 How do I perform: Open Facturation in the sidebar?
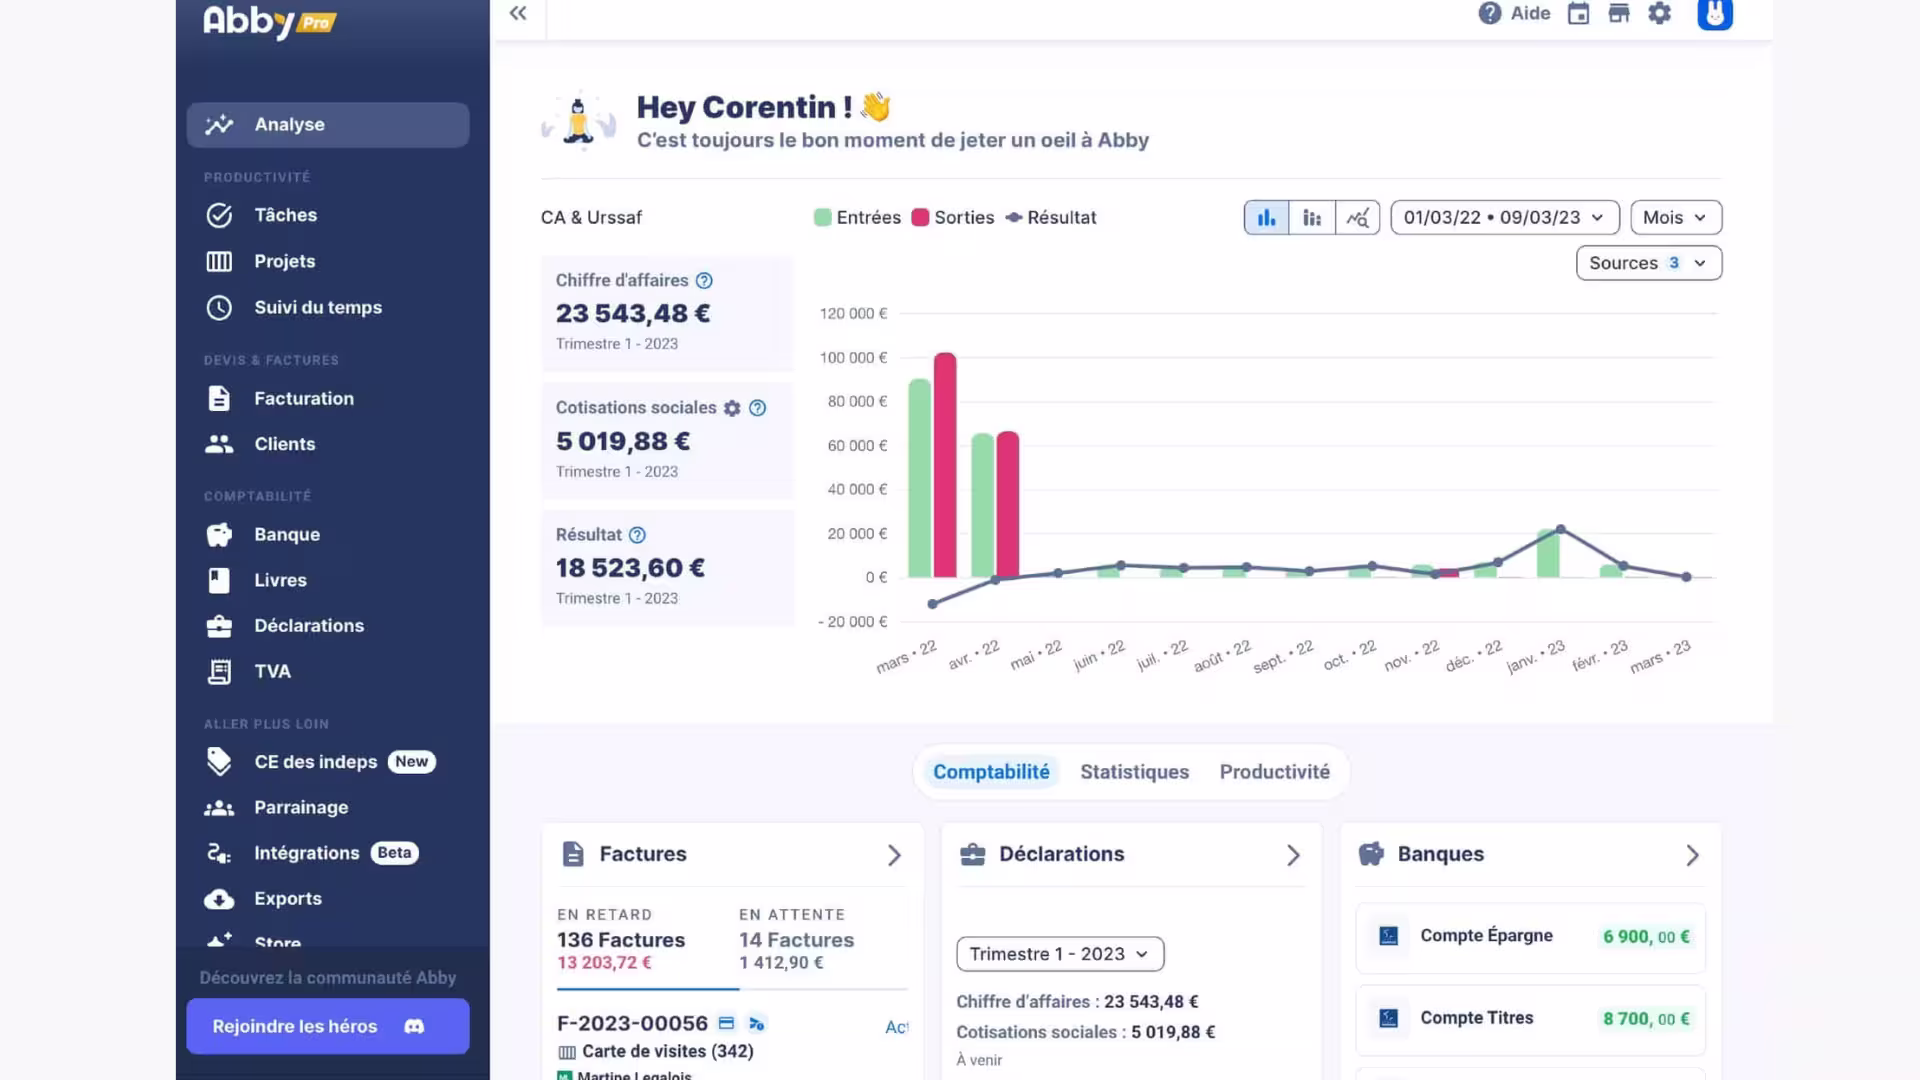[x=303, y=398]
